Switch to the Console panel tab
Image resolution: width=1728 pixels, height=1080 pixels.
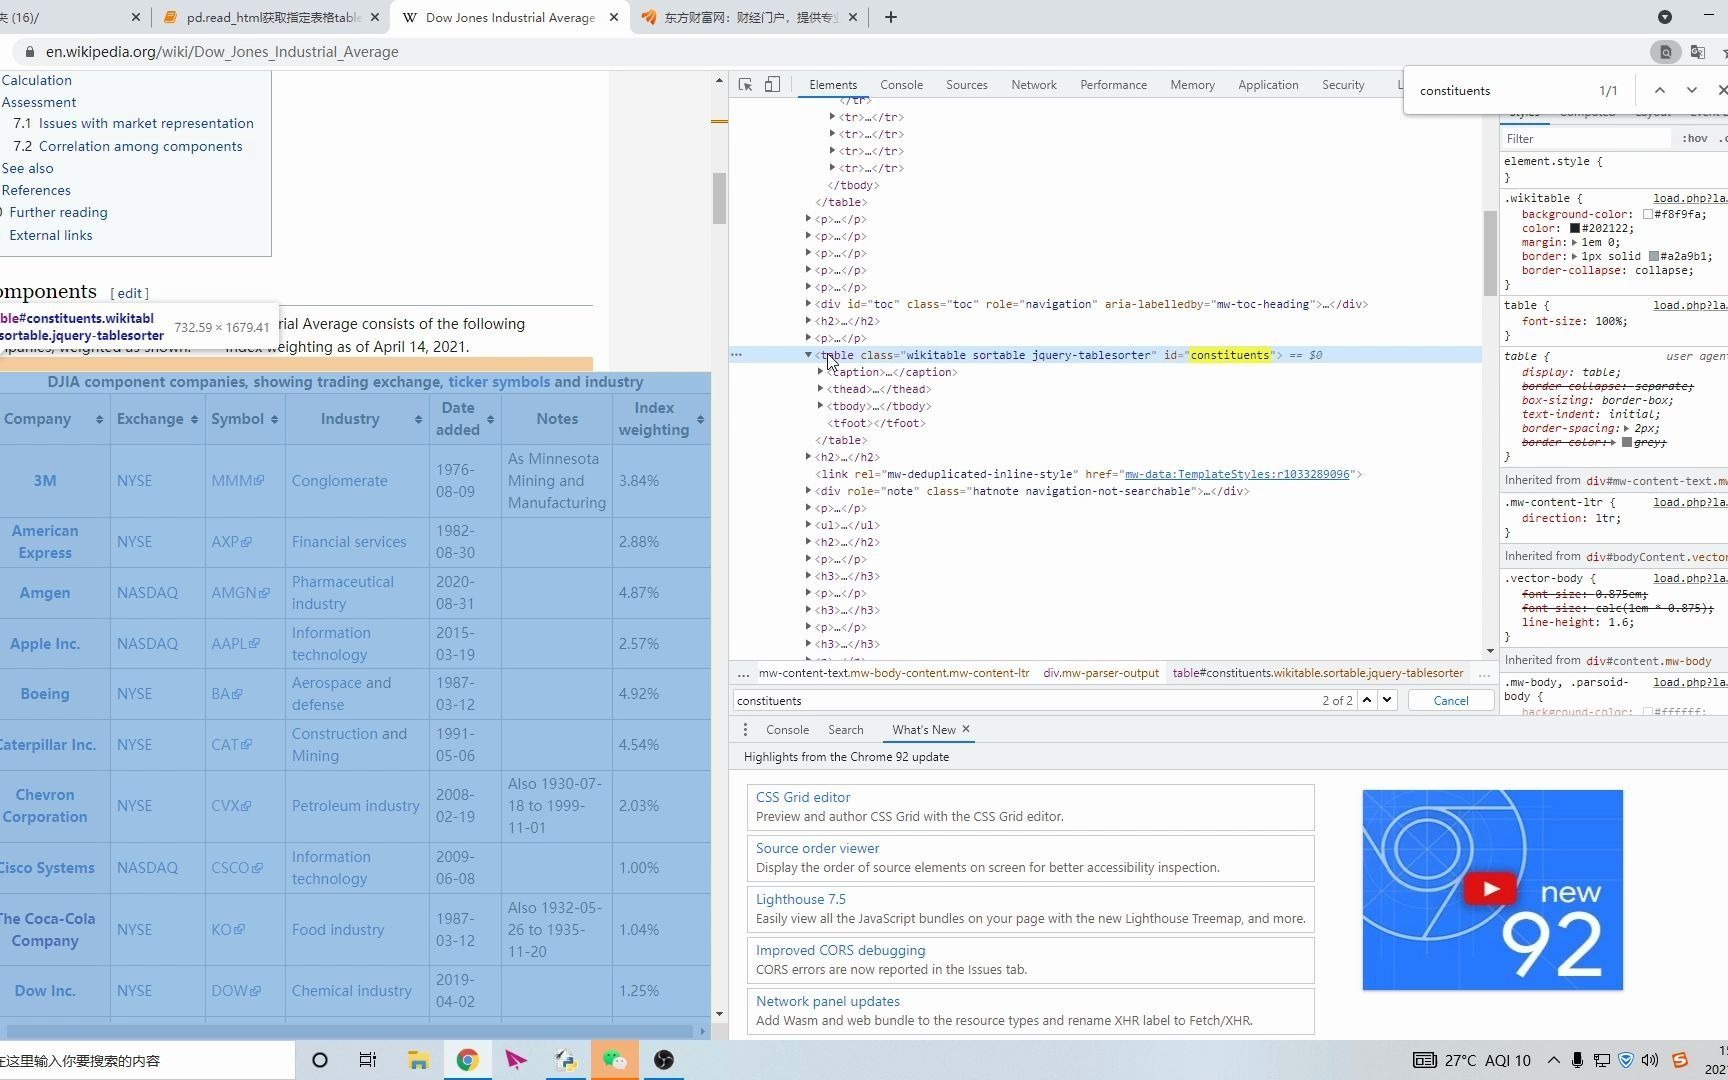pyautogui.click(x=901, y=85)
